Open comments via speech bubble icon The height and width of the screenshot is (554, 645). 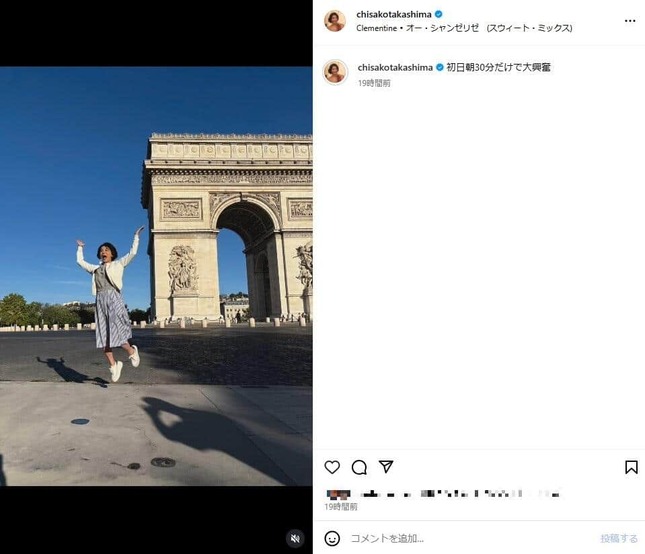[x=359, y=467]
